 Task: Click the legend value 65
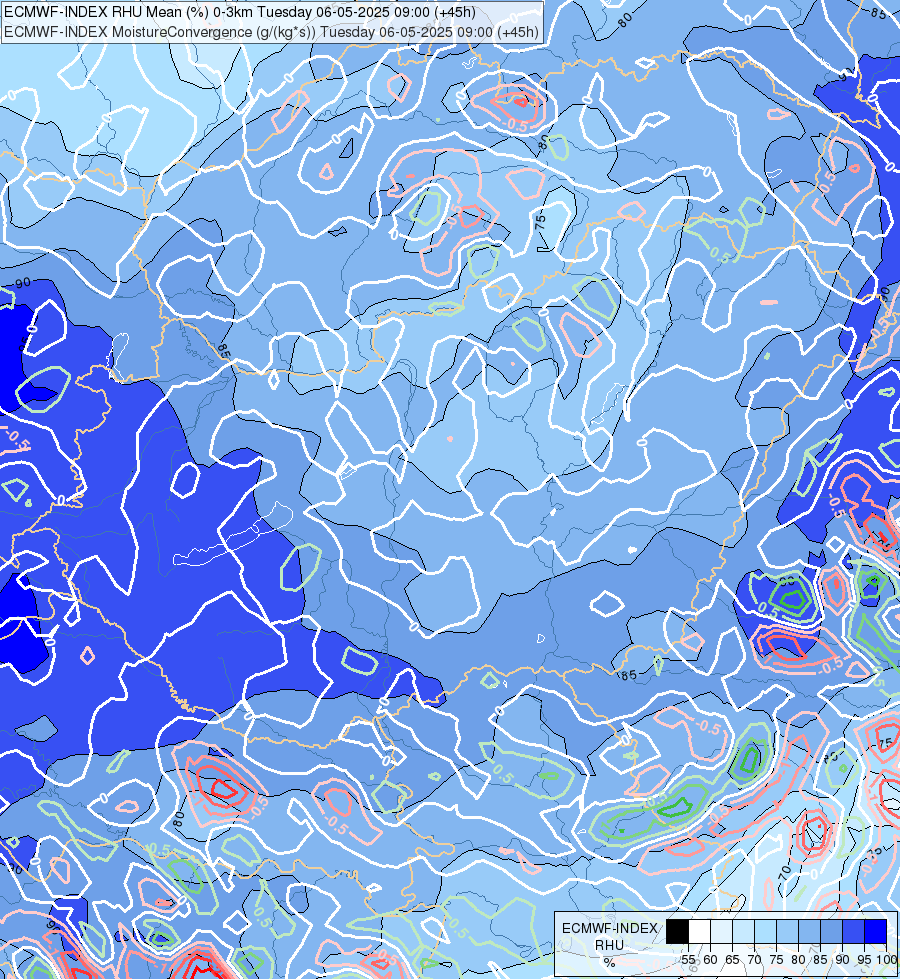(732, 960)
